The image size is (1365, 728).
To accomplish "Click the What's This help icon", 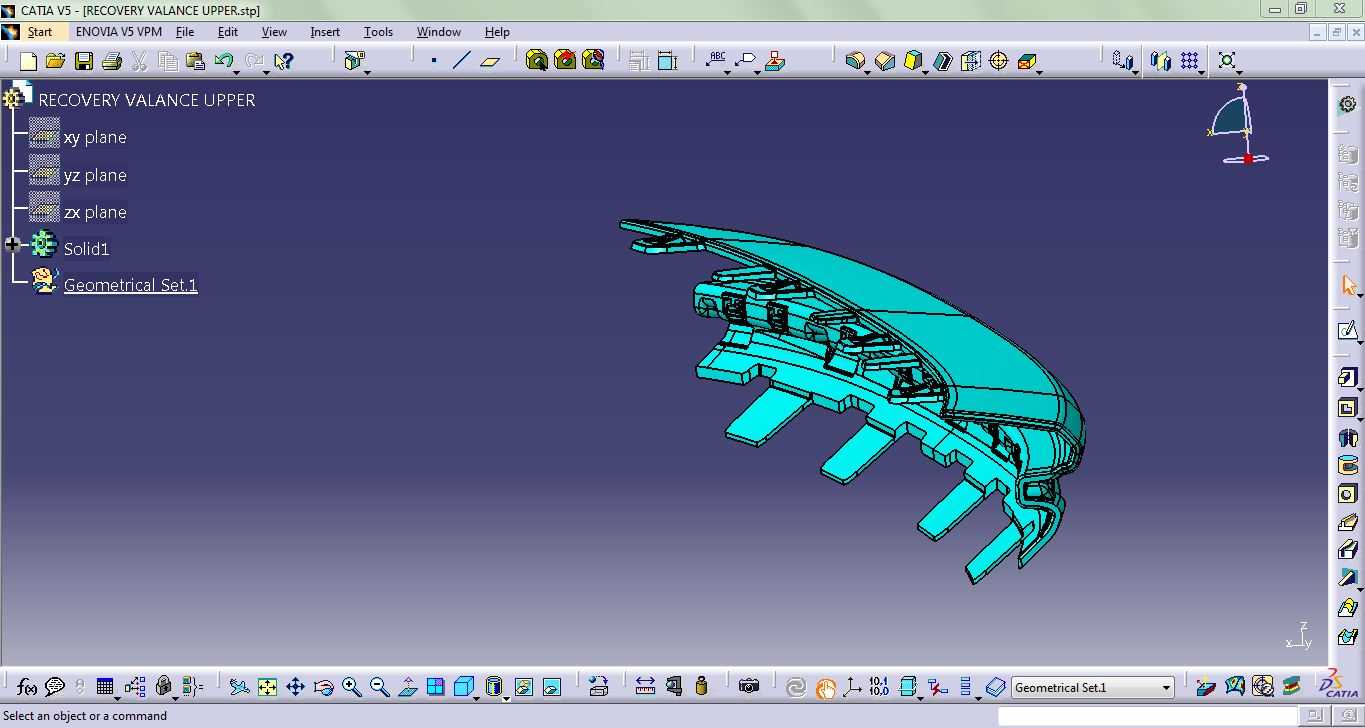I will point(284,61).
